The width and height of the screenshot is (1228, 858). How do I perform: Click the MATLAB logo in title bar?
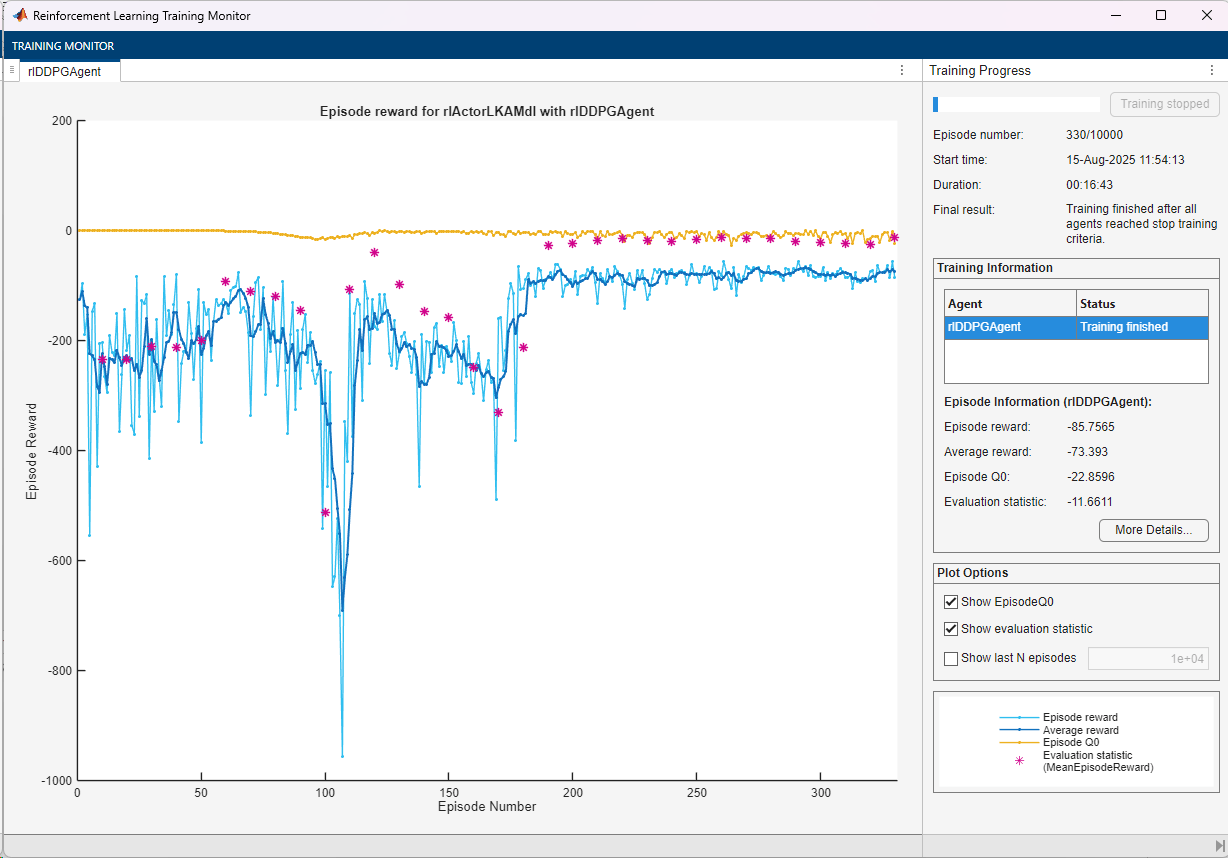(19, 16)
